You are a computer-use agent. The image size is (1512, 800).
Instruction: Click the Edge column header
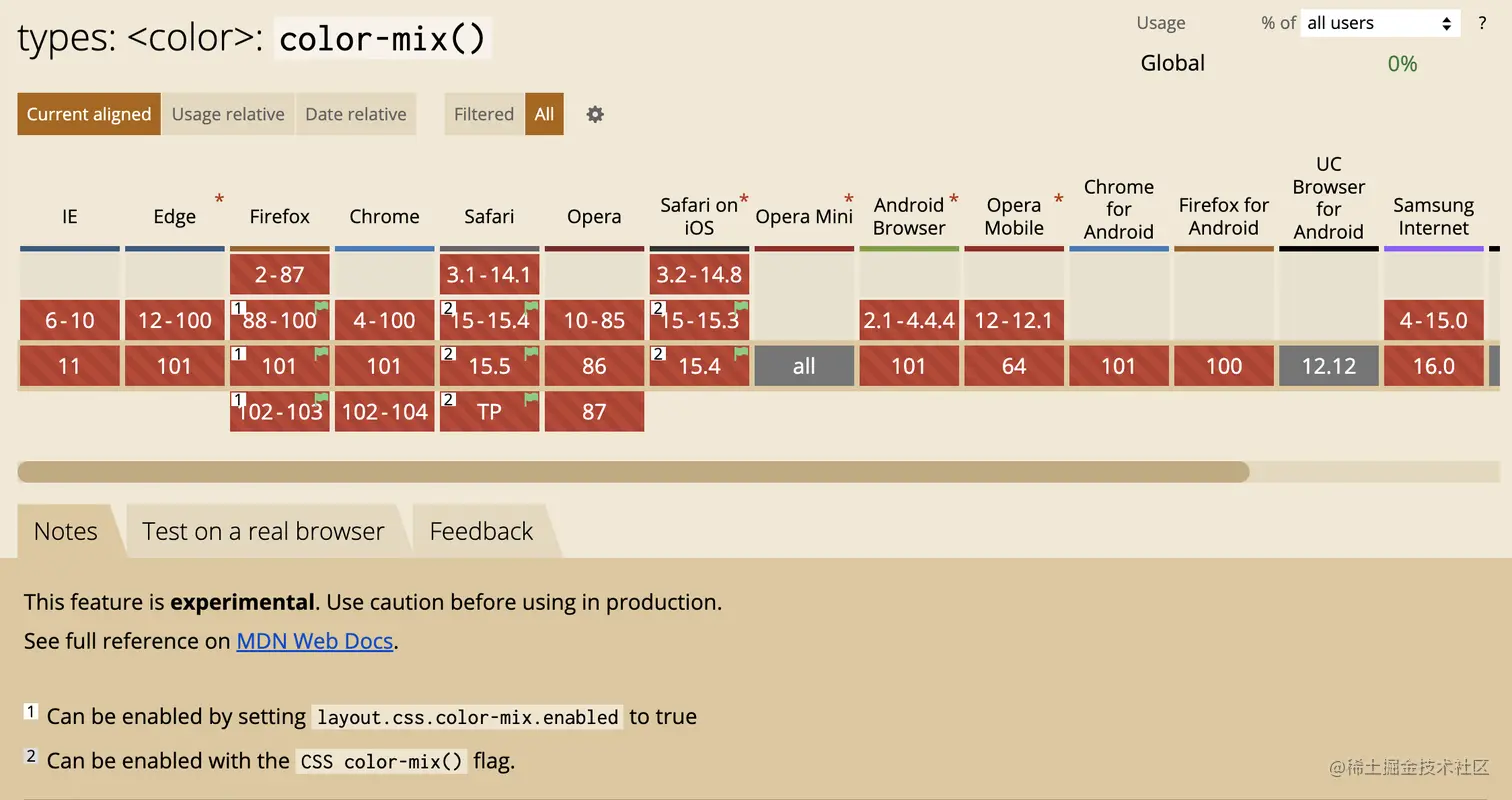click(174, 216)
